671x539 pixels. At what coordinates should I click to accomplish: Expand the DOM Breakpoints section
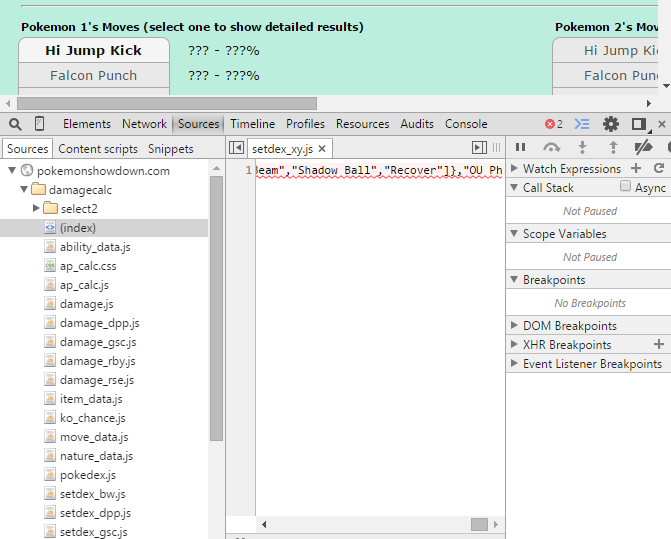(513, 326)
